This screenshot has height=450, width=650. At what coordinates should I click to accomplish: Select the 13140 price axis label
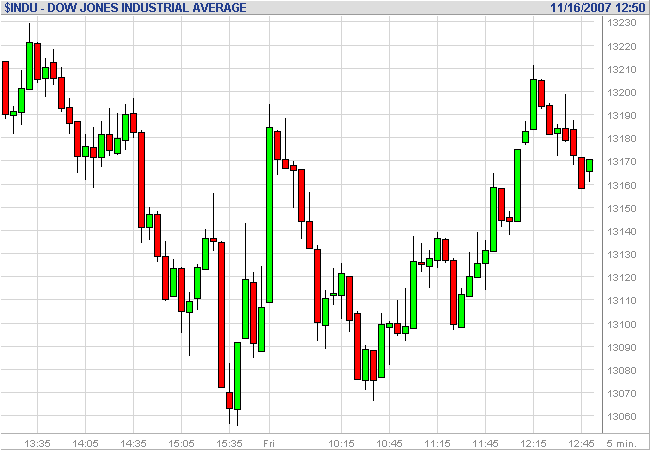point(621,231)
